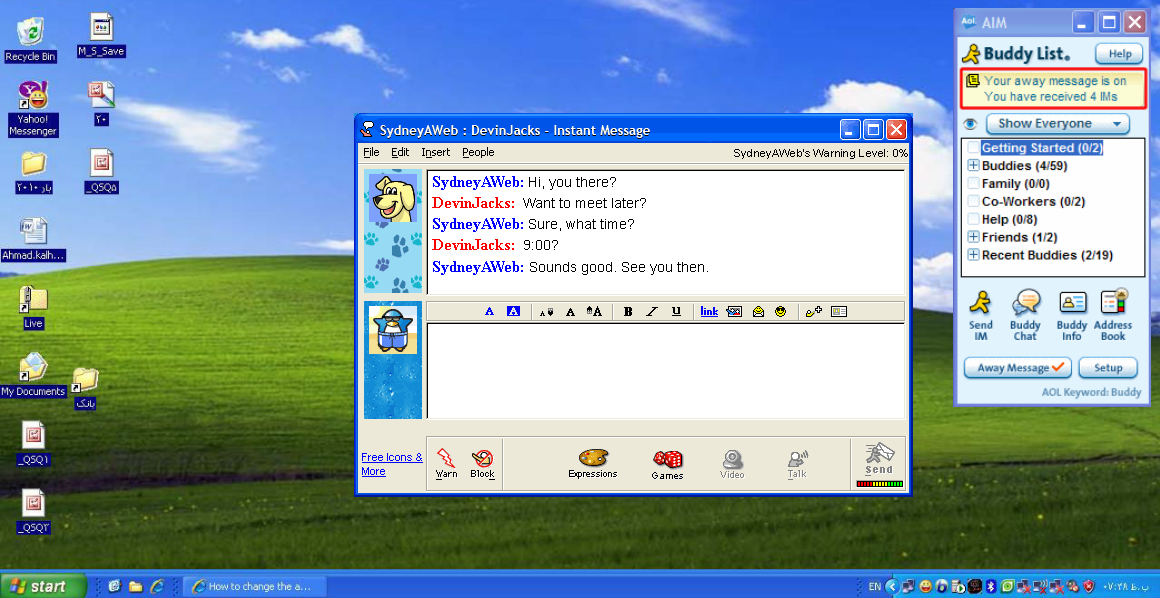This screenshot has height=598, width=1160.
Task: Open Buddy Chat in the Buddy List
Action: pyautogui.click(x=1025, y=315)
